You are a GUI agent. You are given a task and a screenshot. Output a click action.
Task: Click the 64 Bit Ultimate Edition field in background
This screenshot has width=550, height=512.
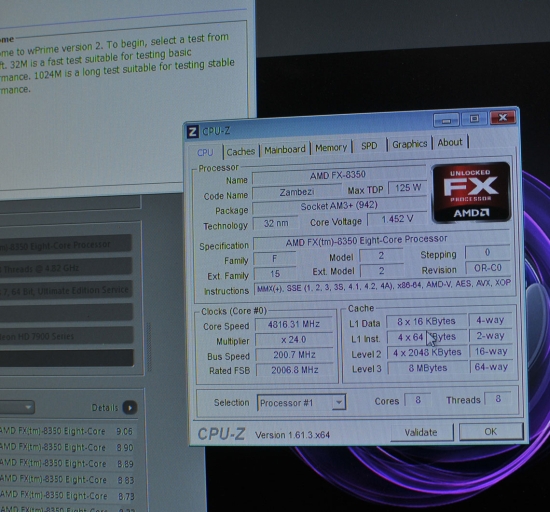tap(66, 290)
